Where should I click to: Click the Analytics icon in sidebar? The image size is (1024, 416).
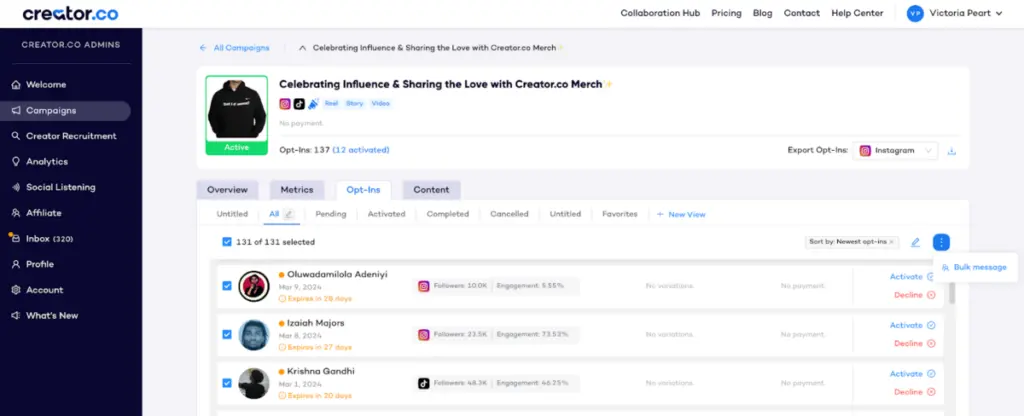(x=16, y=161)
